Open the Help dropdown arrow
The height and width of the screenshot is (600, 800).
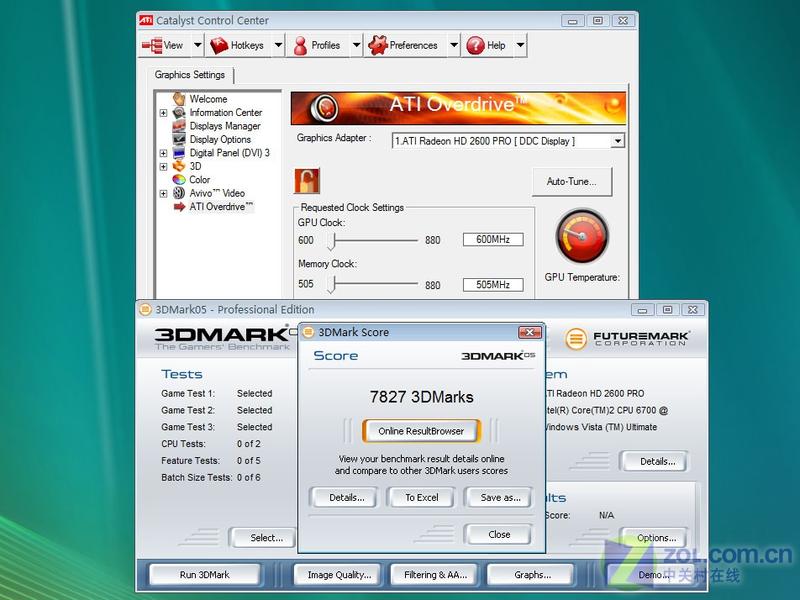520,45
